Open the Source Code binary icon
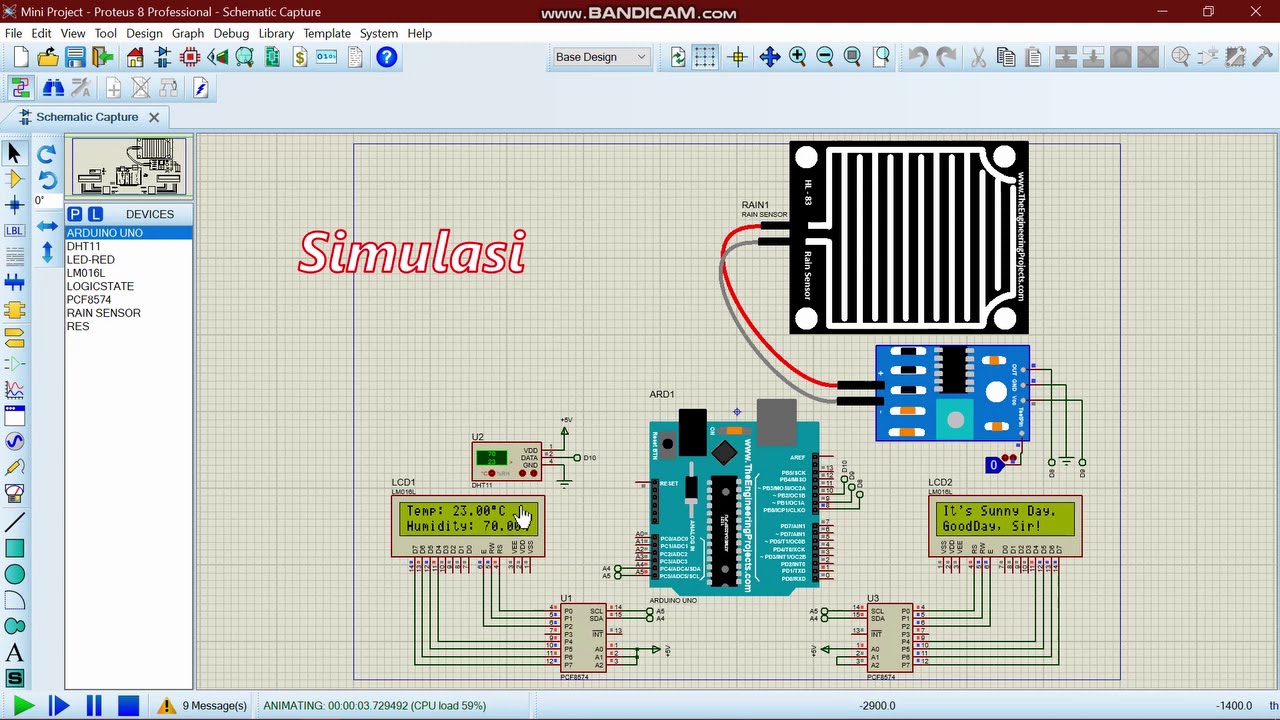The image size is (1280, 720). click(x=326, y=57)
